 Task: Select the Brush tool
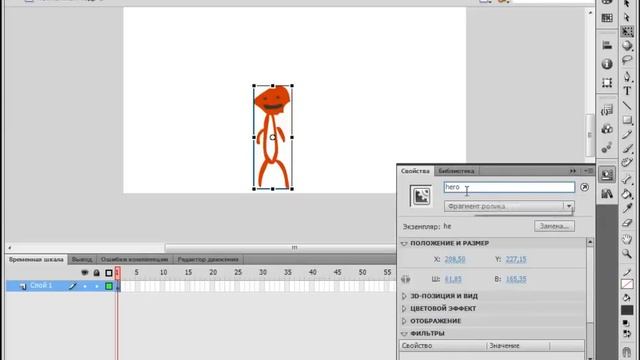click(627, 149)
